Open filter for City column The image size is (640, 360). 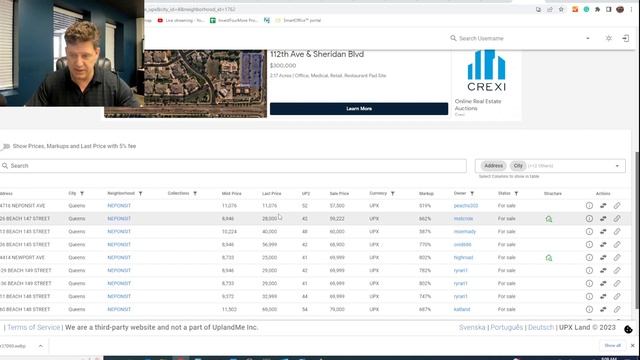[x=82, y=193]
